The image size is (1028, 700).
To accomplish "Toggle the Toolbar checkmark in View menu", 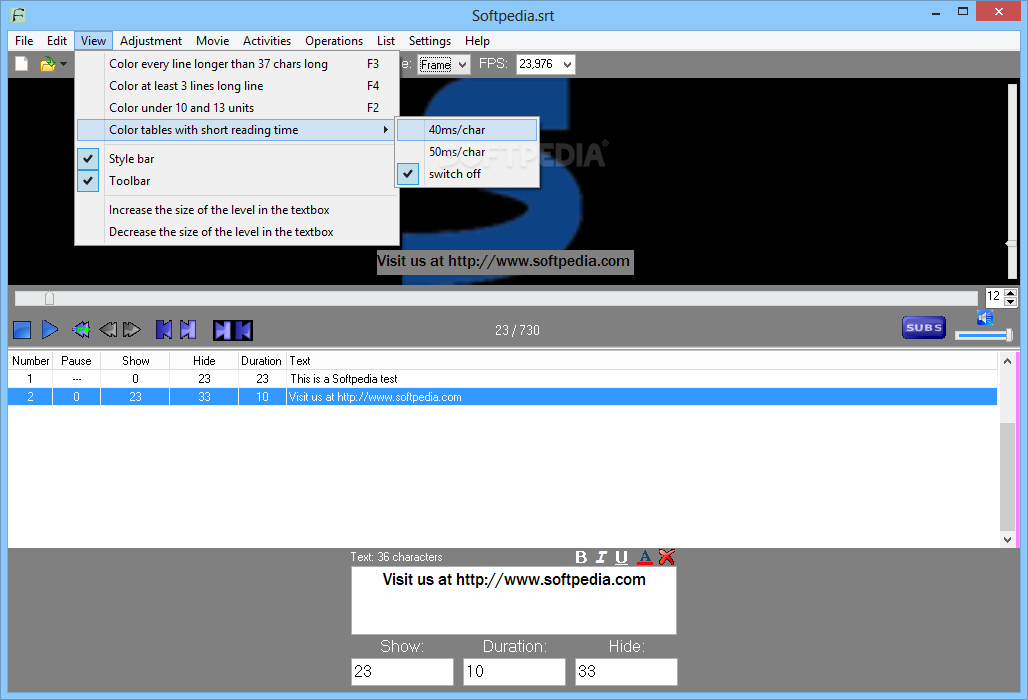I will pos(88,181).
